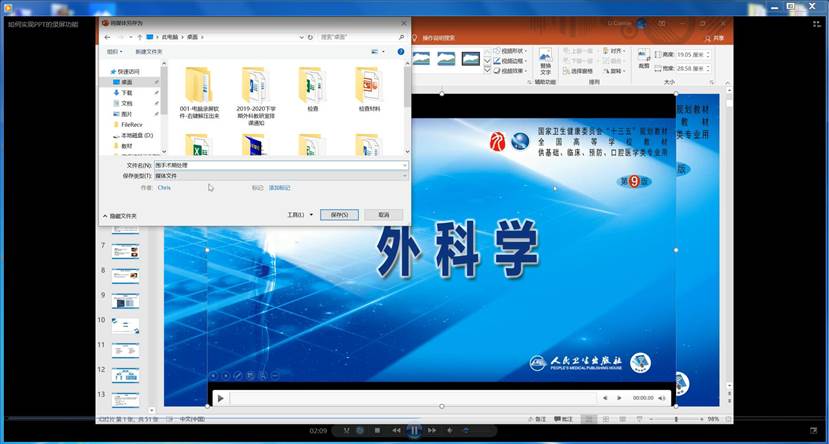This screenshot has width=829, height=444.
Task: Select 桌面 in navigation pane
Action: (127, 82)
